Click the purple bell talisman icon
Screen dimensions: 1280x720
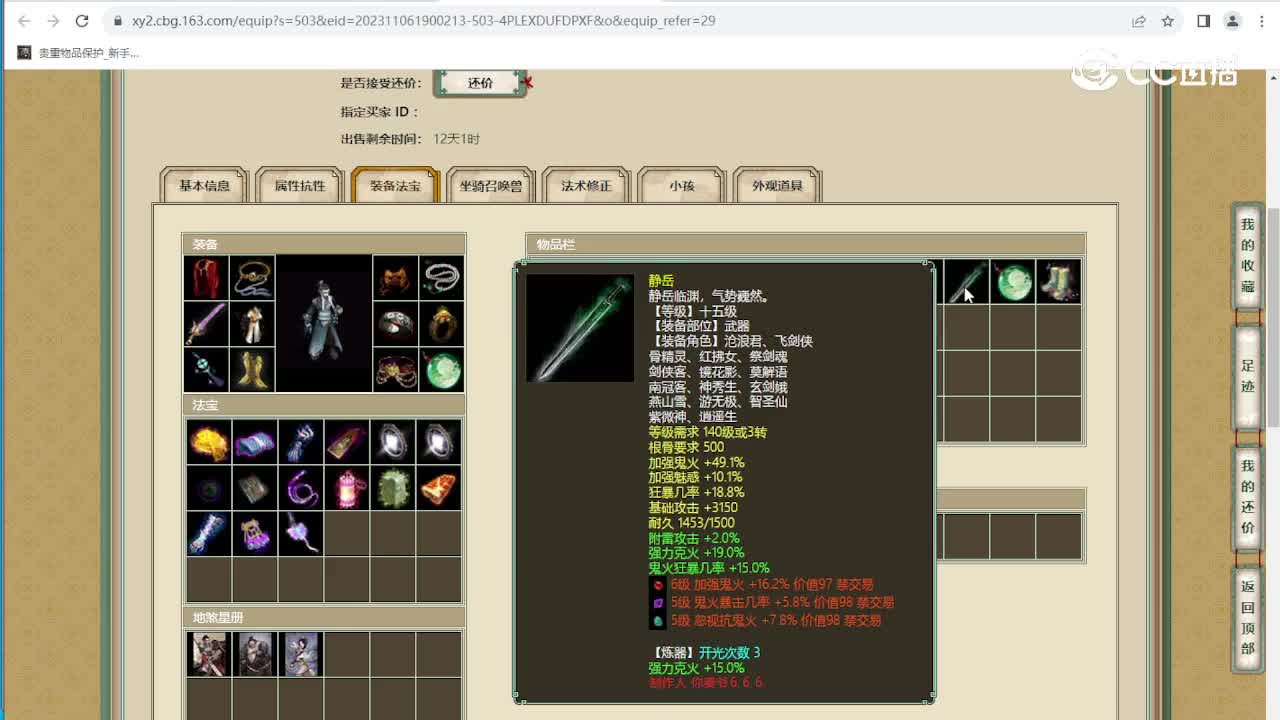(x=255, y=534)
